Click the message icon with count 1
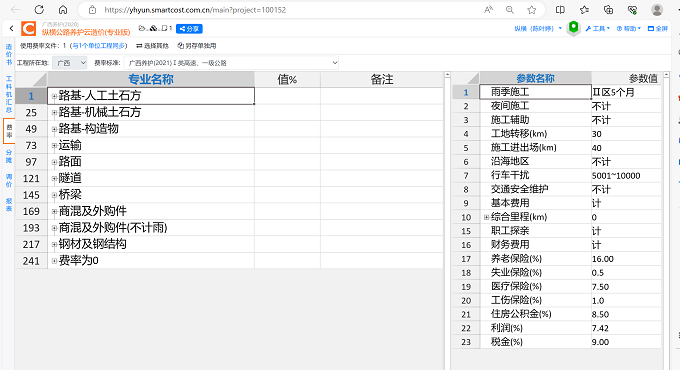This screenshot has height=370, width=680. [x=167, y=28]
